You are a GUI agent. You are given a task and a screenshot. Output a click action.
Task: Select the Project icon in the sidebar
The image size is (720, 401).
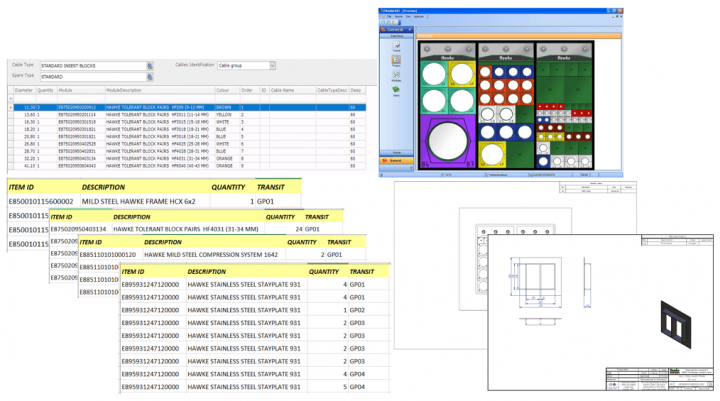[x=397, y=61]
